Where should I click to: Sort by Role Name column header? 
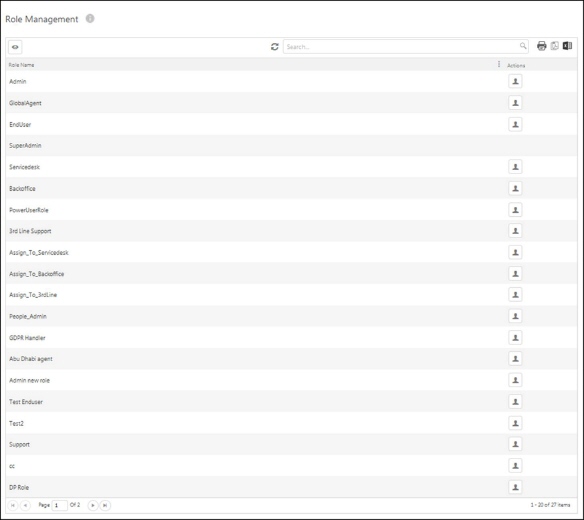tap(21, 65)
